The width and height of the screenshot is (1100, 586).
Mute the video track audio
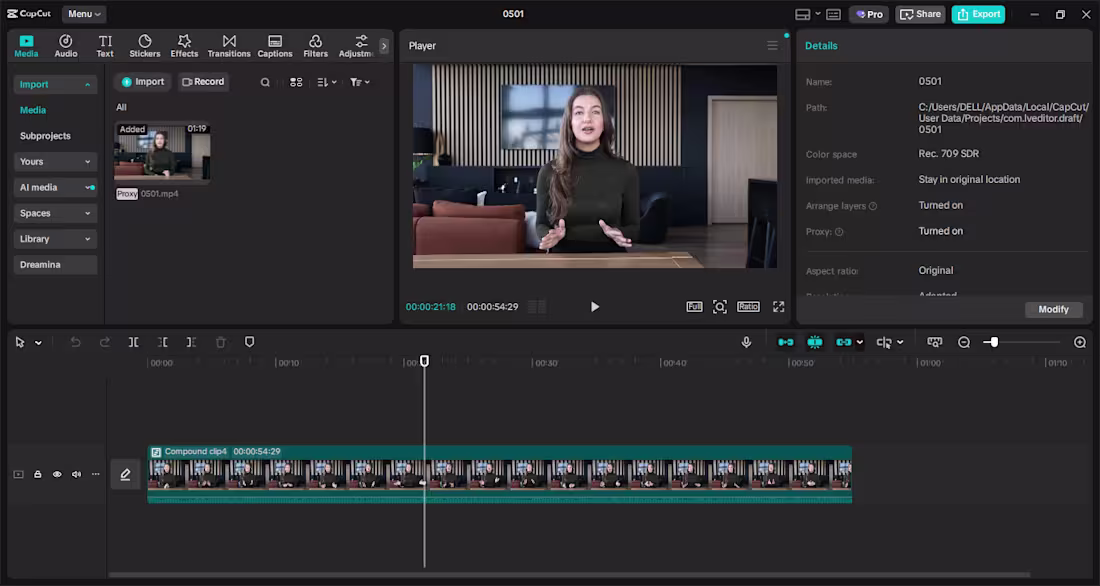76,474
